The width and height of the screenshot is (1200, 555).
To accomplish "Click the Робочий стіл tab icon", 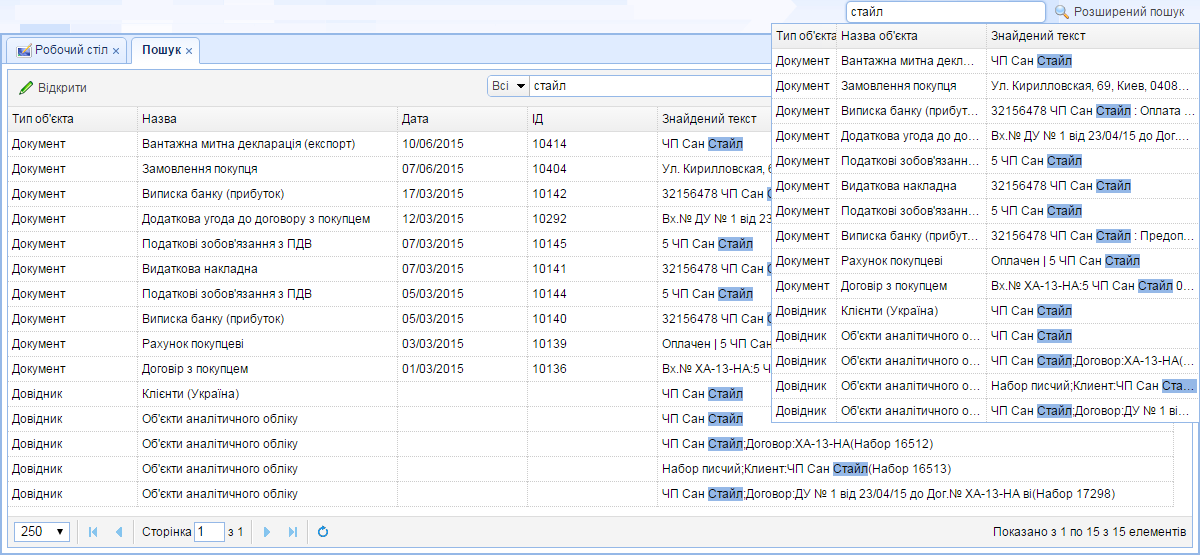I will point(25,49).
